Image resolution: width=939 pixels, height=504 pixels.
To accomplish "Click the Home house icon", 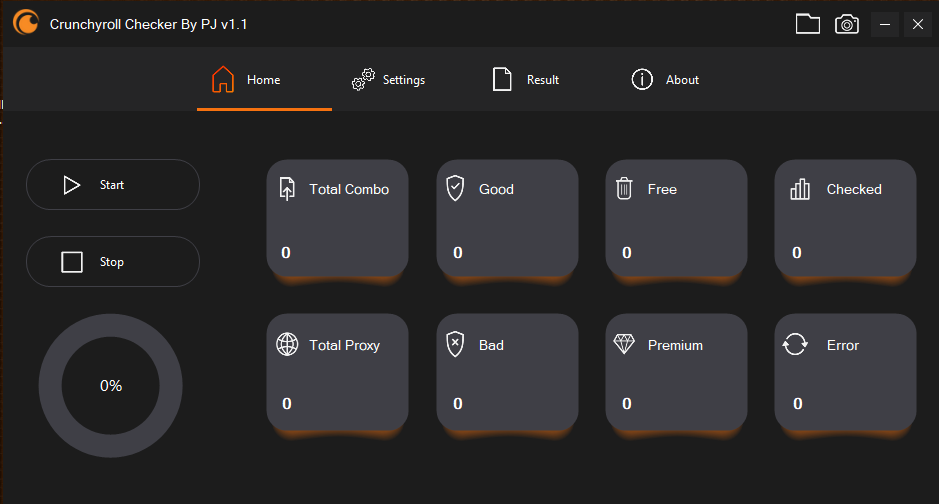I will [223, 80].
